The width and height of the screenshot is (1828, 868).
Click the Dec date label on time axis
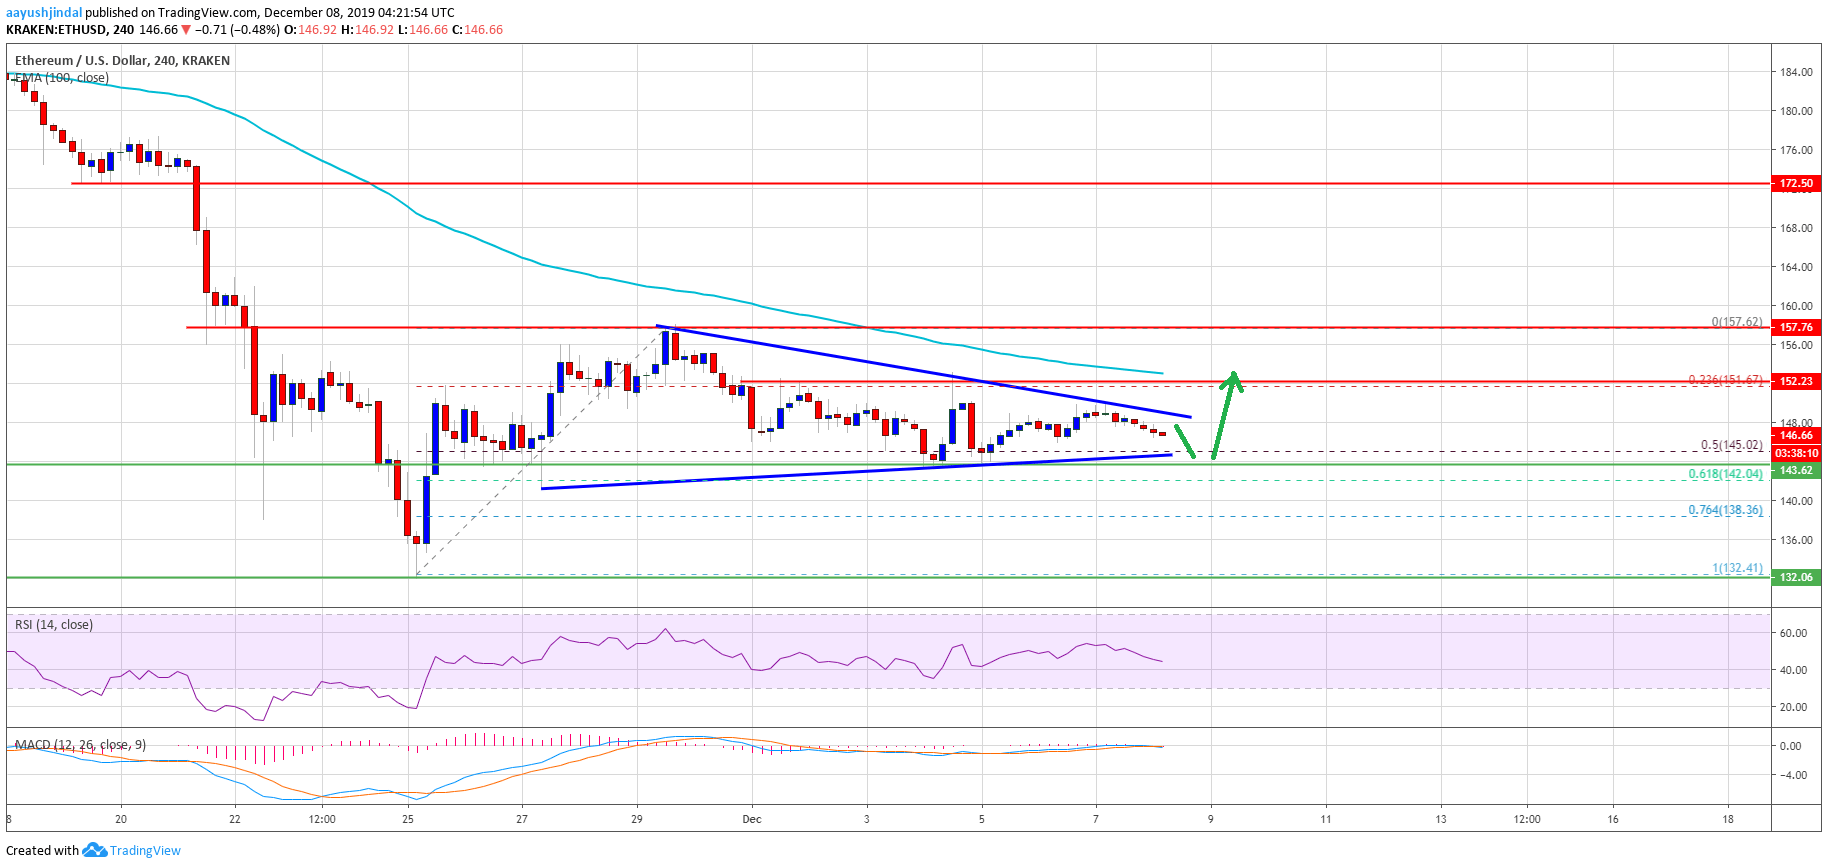[x=752, y=819]
